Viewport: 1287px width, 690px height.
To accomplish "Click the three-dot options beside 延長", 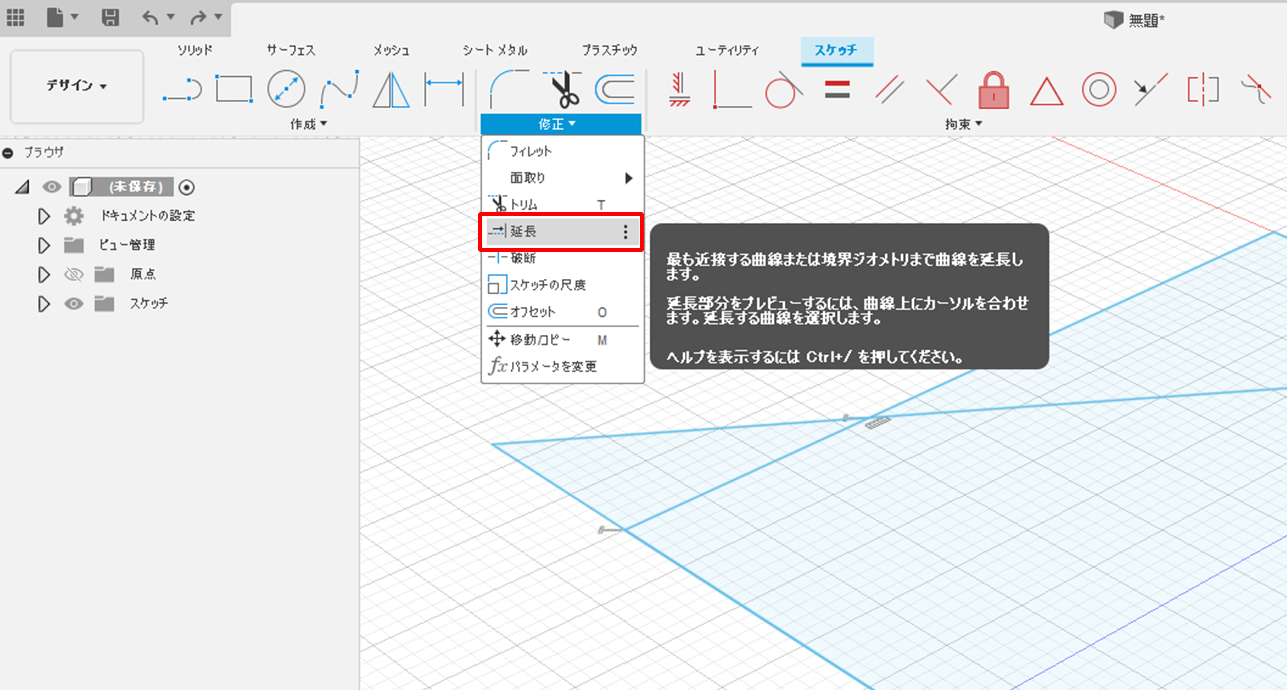I will point(626,231).
